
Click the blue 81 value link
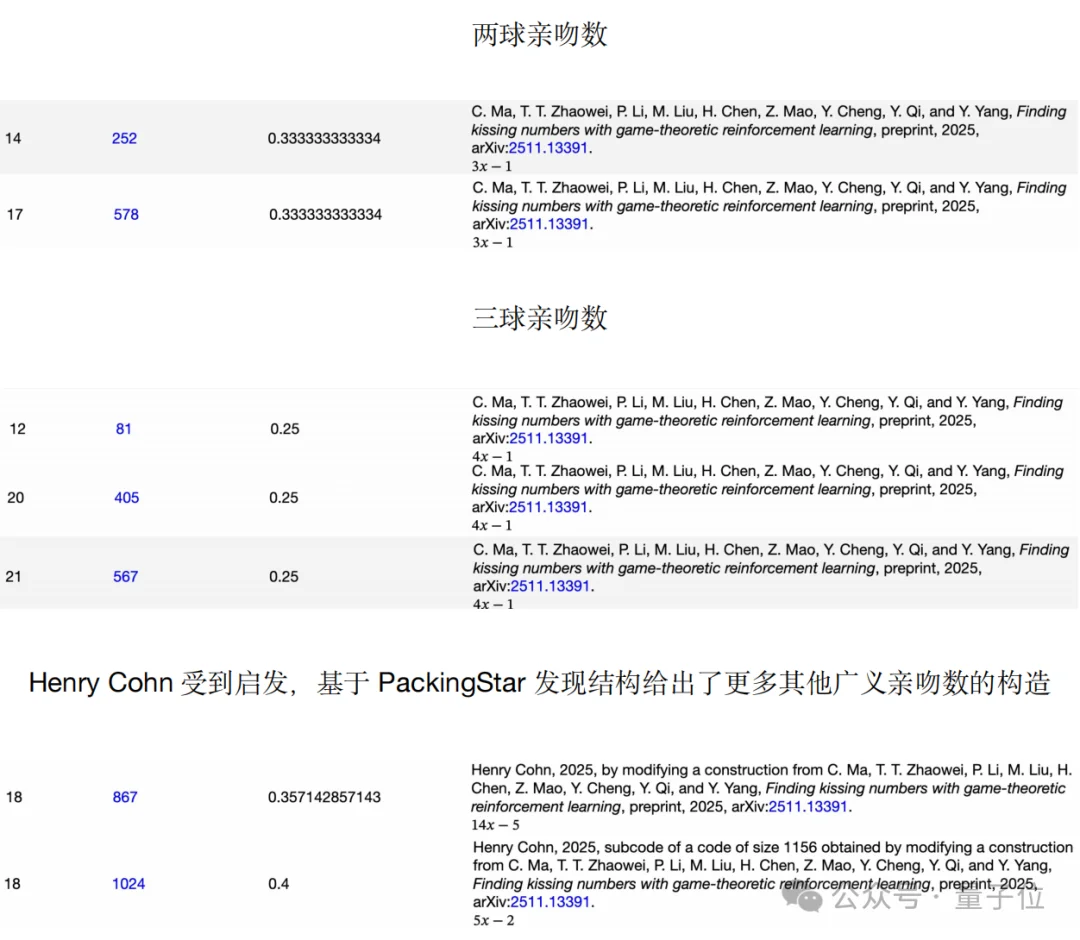(x=123, y=429)
